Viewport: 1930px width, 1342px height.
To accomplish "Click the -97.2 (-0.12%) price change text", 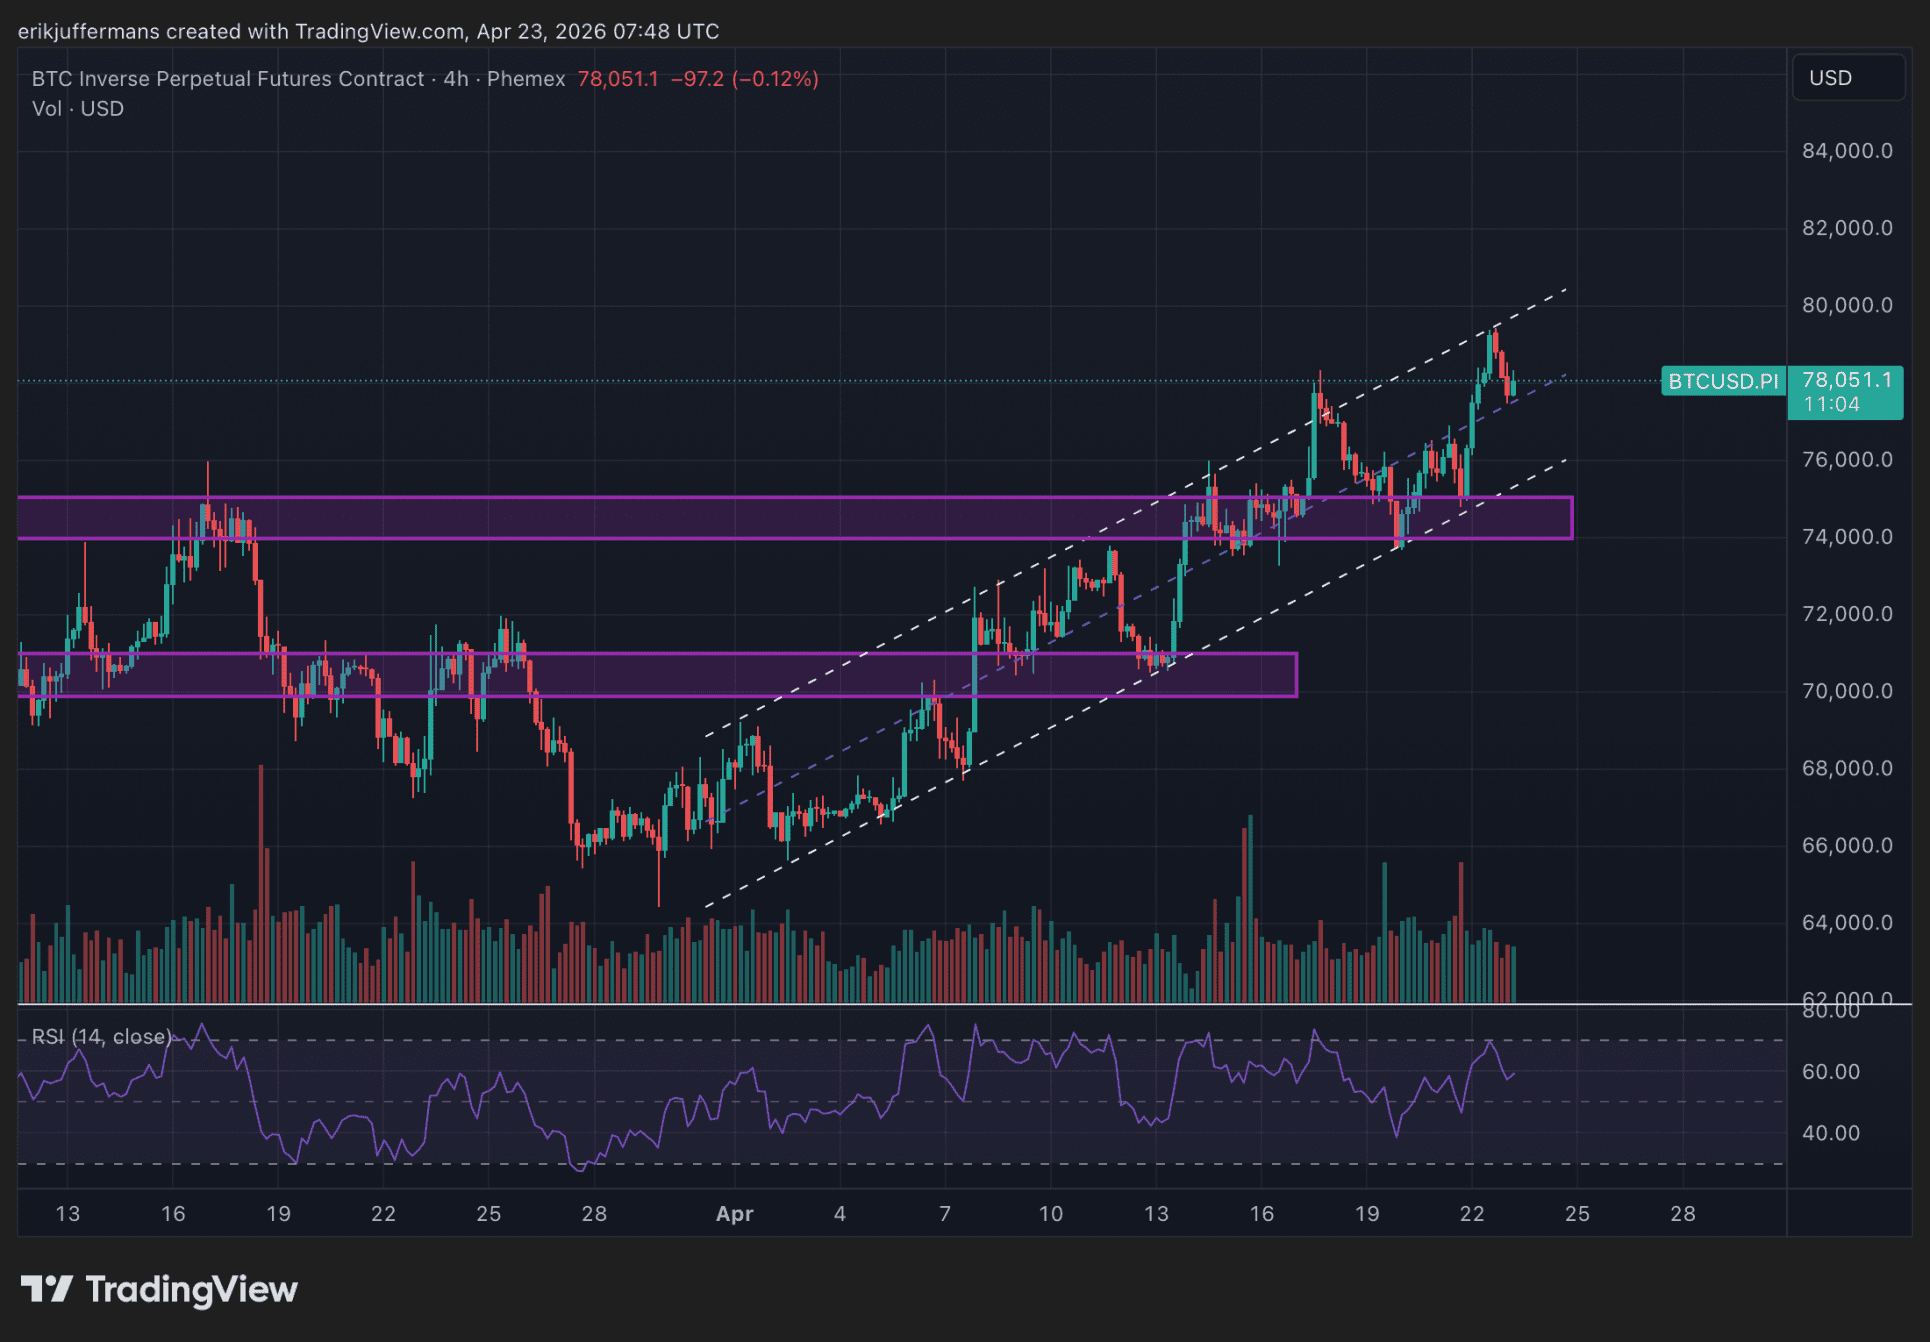I will 744,79.
